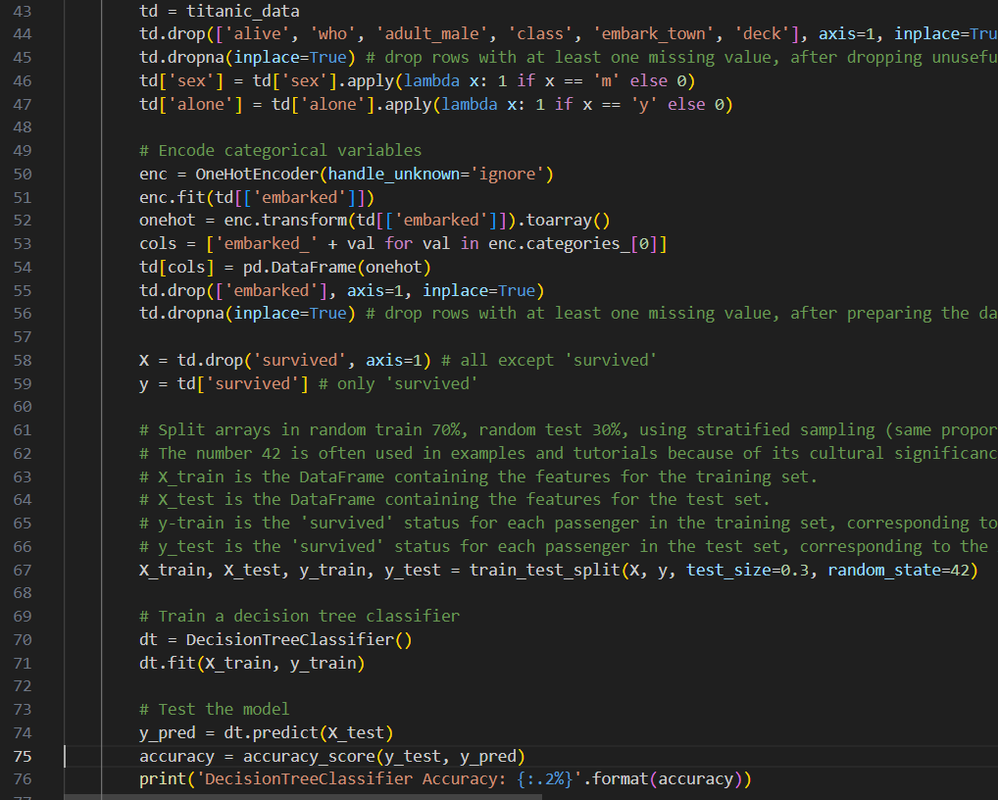The width and height of the screenshot is (998, 800).
Task: Click comment '# X_test is the DataFrame'
Action: [454, 500]
